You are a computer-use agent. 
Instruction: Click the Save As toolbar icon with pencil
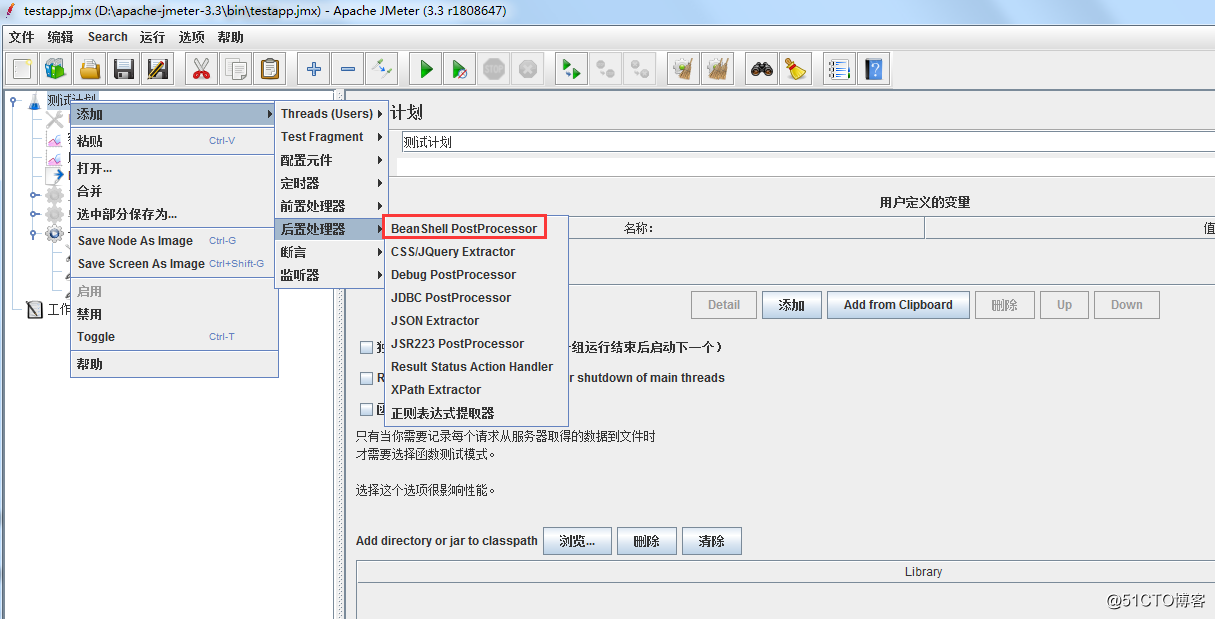[157, 69]
